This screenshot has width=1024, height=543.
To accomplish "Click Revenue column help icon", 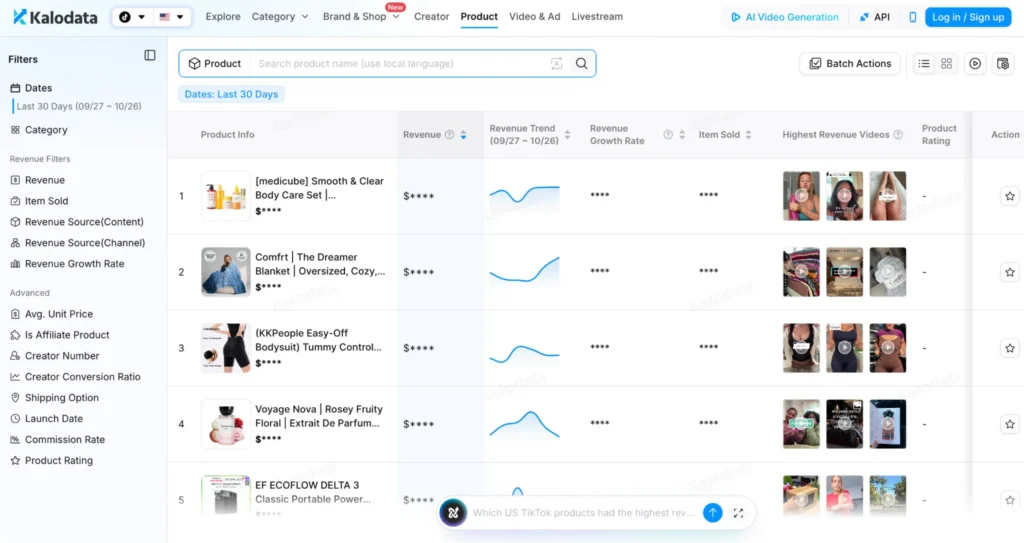I will pyautogui.click(x=449, y=135).
